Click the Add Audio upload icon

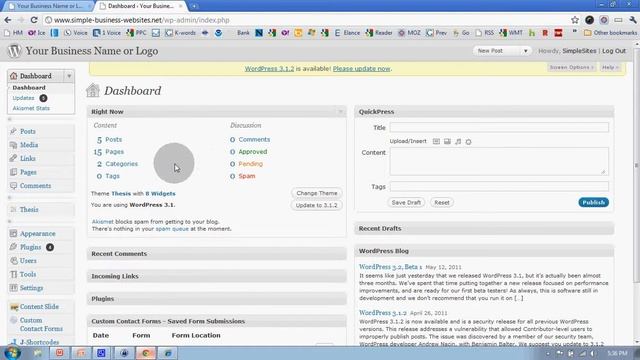tap(458, 142)
